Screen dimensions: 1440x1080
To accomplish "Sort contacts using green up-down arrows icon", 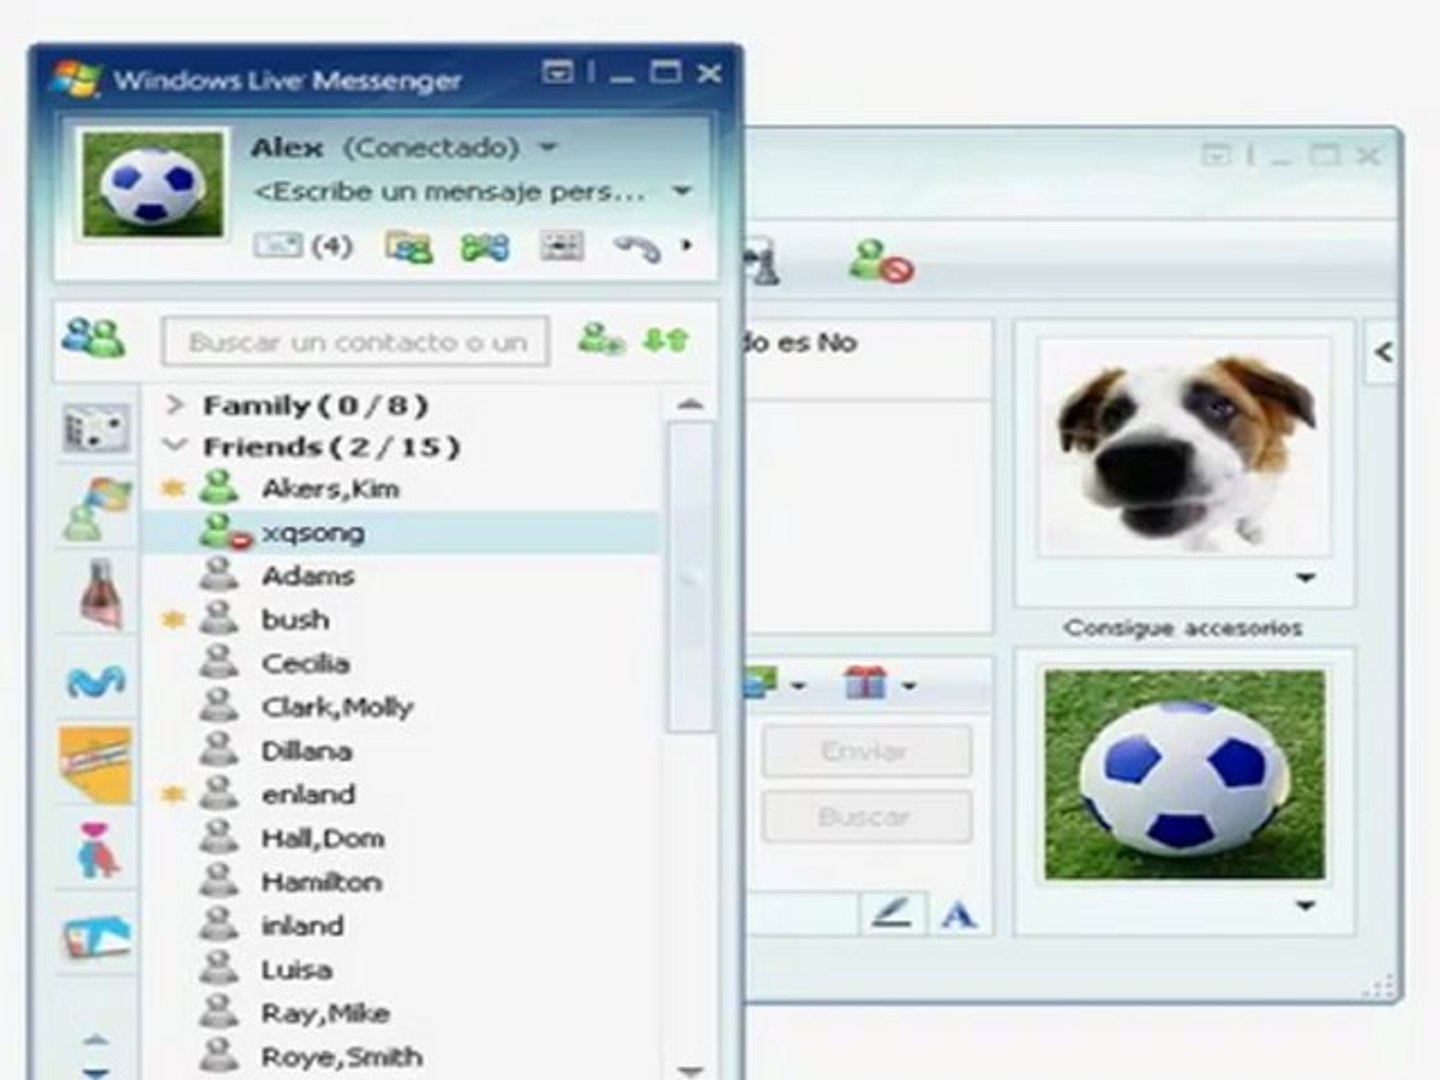I will pyautogui.click(x=665, y=340).
